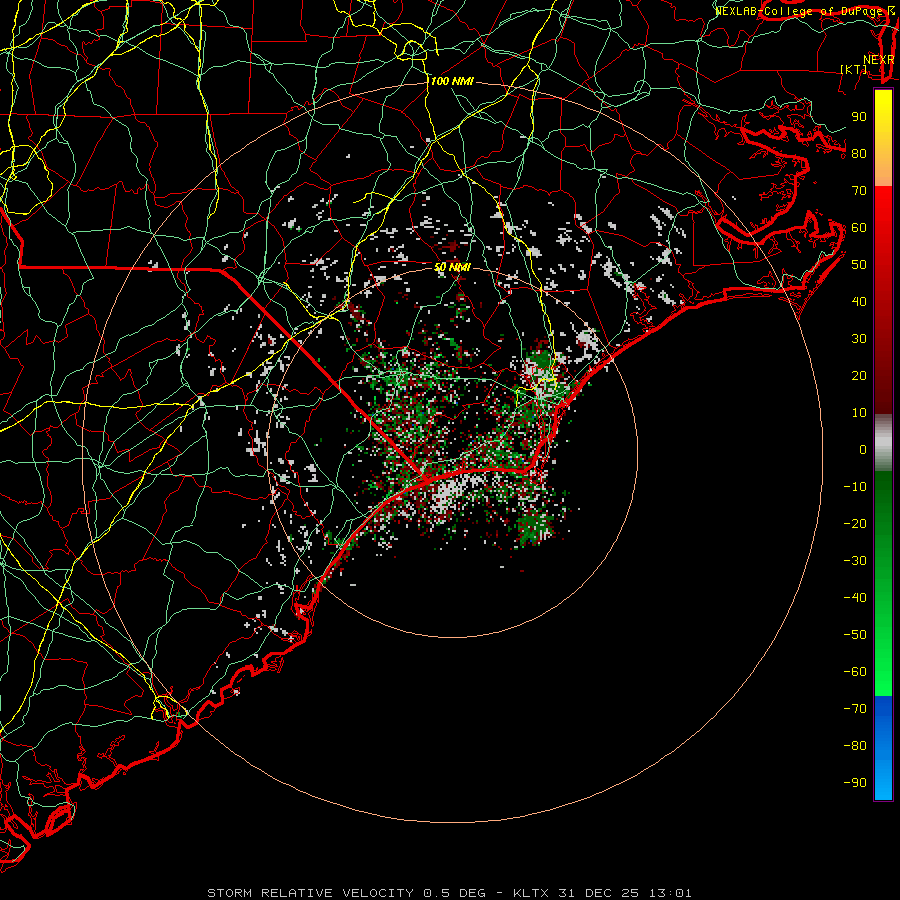Viewport: 900px width, 900px height.
Task: Click the -40 knot label on color scale
Action: [855, 598]
